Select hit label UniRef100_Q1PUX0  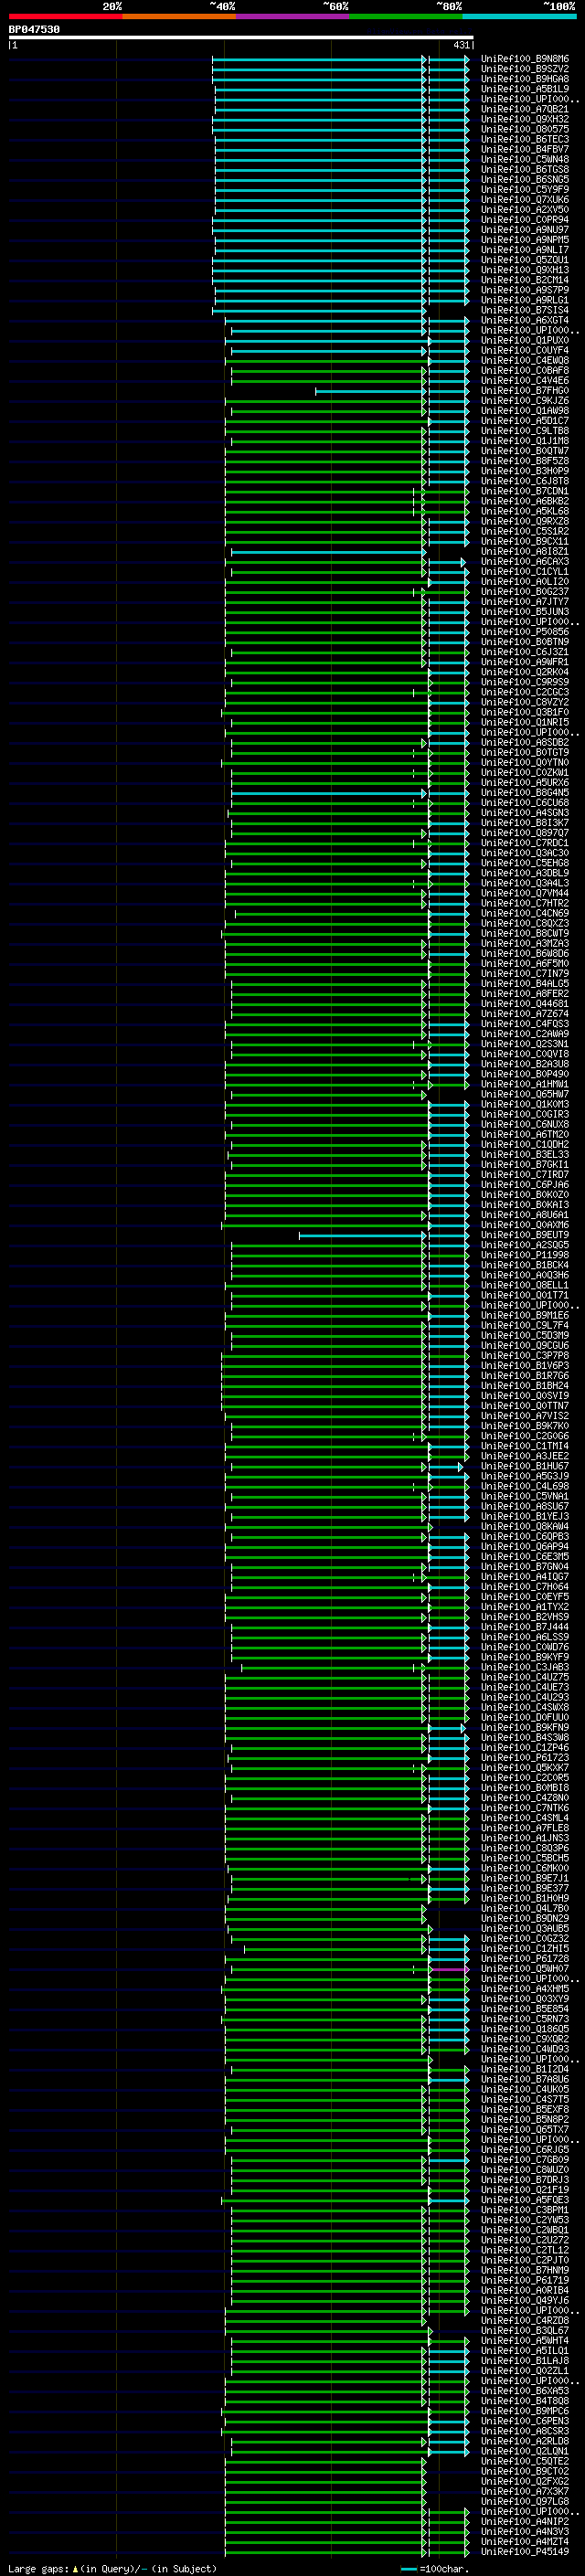525,340
